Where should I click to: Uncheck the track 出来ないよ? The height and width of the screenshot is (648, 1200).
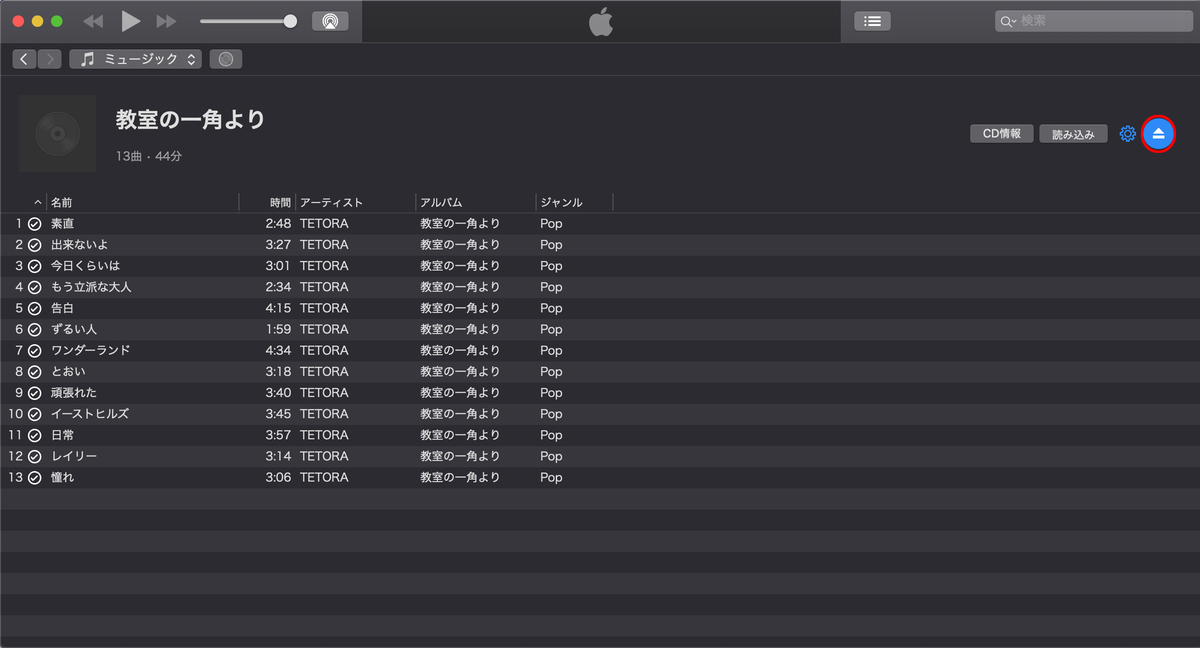coord(34,244)
